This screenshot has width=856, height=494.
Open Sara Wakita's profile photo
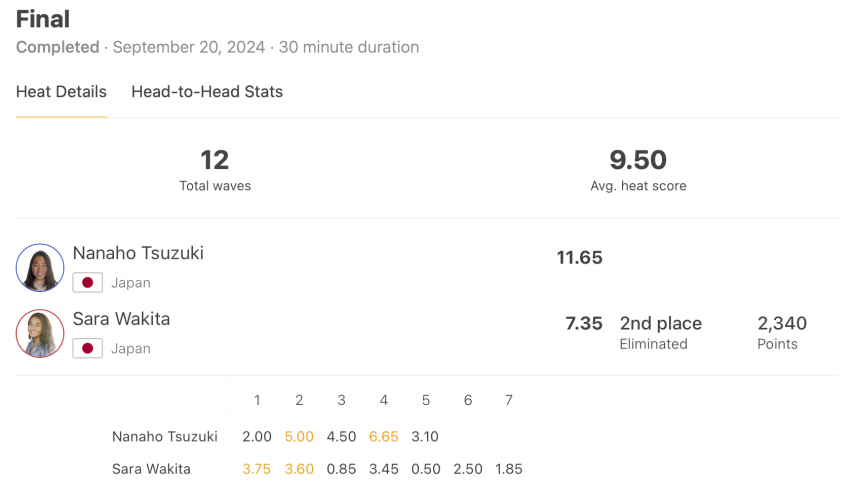coord(40,334)
